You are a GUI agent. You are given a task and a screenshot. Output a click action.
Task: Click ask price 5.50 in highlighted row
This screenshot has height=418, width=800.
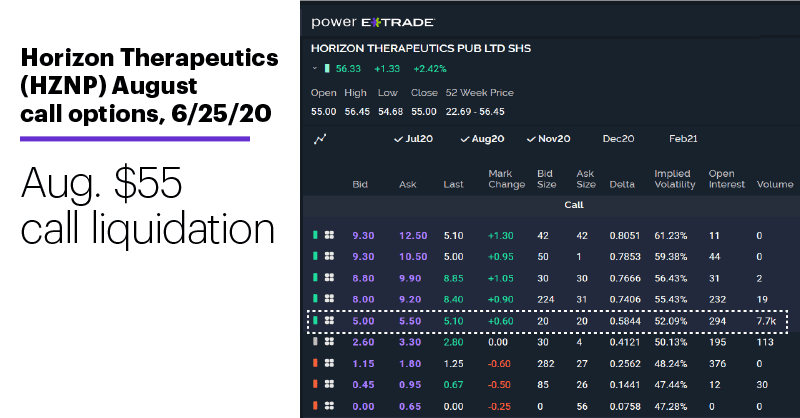click(x=410, y=321)
